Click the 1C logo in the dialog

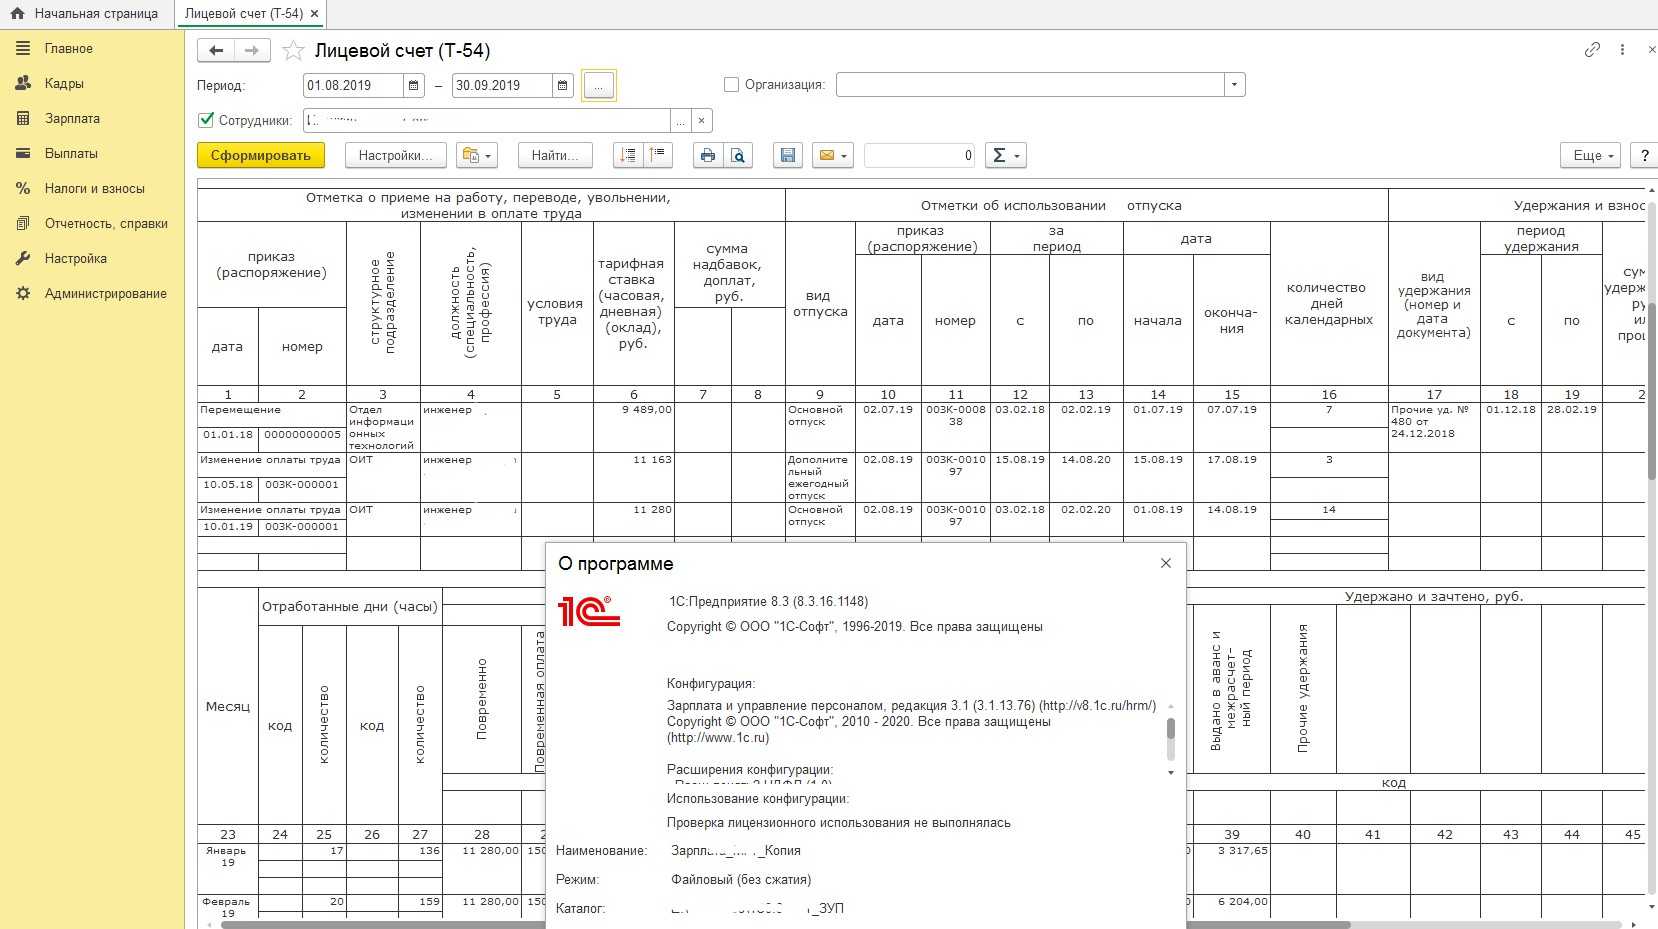[x=589, y=611]
